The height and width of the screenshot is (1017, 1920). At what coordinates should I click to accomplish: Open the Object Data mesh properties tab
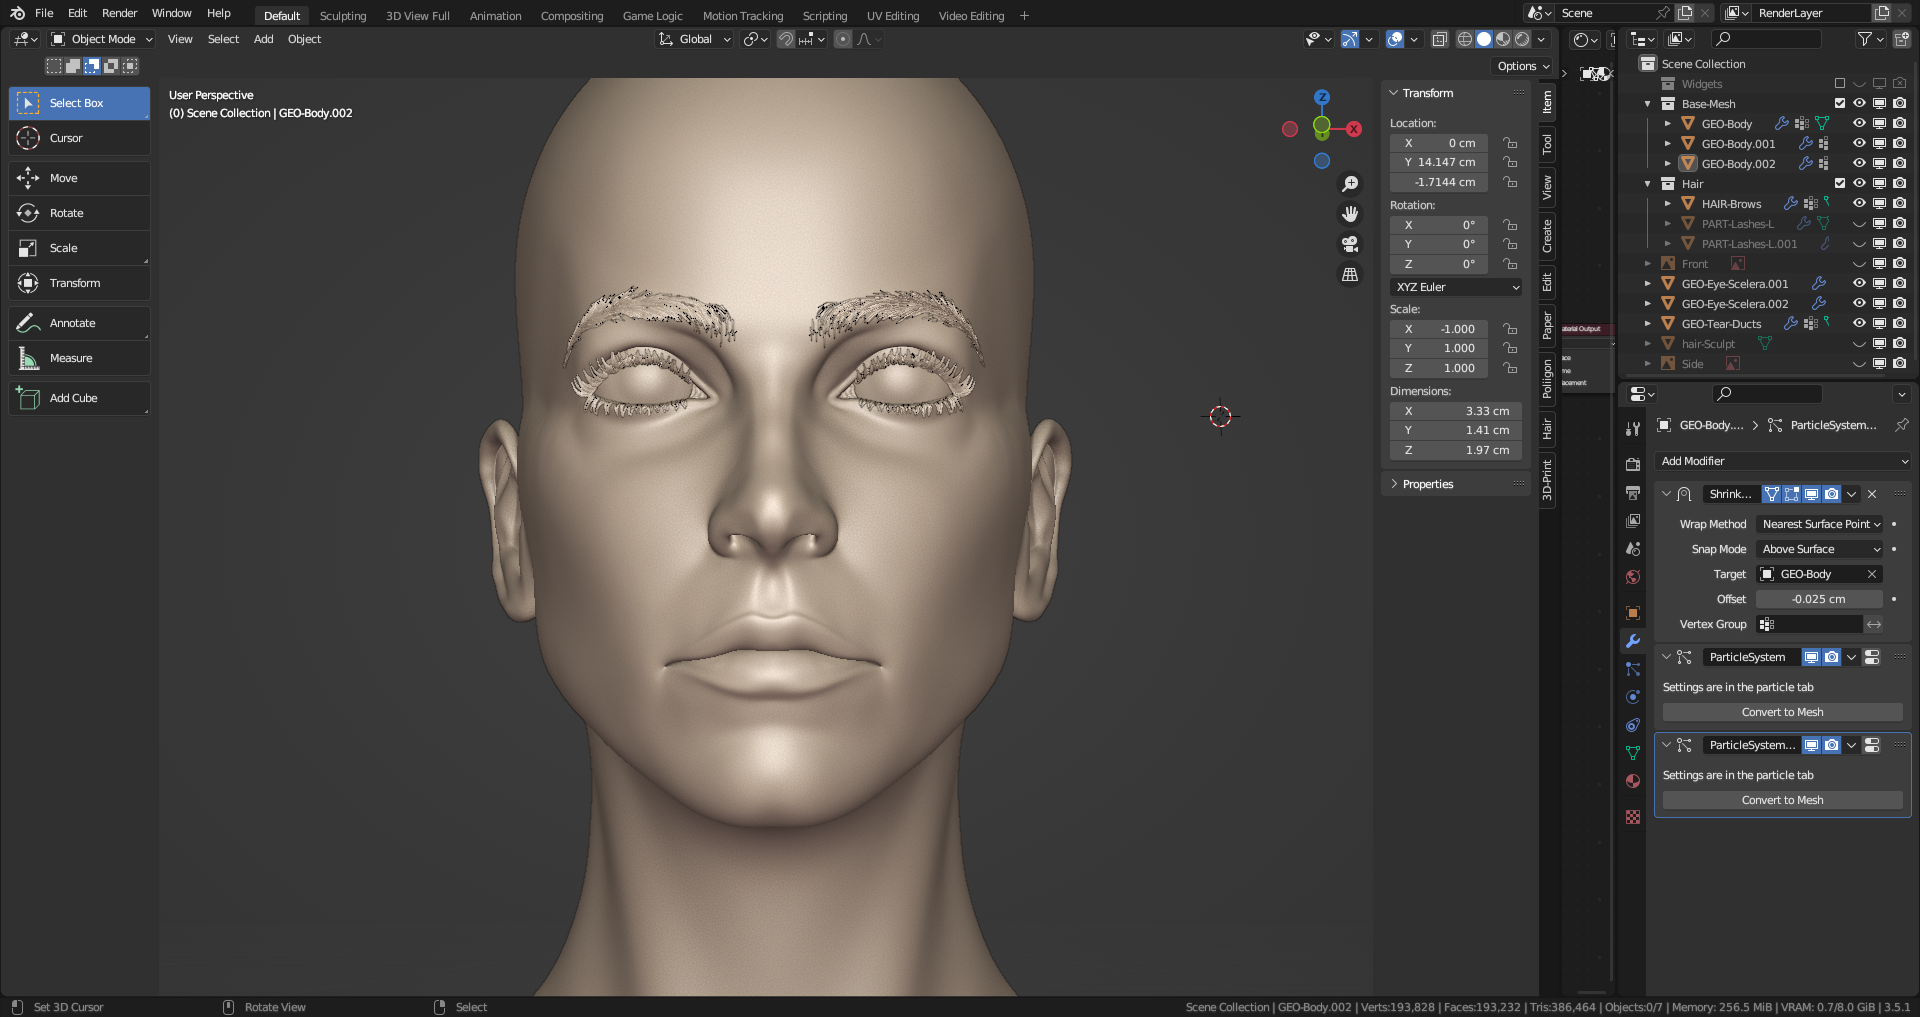pyautogui.click(x=1633, y=753)
